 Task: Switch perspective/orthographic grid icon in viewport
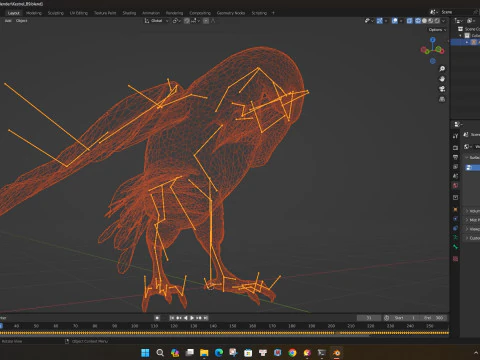coord(442,99)
